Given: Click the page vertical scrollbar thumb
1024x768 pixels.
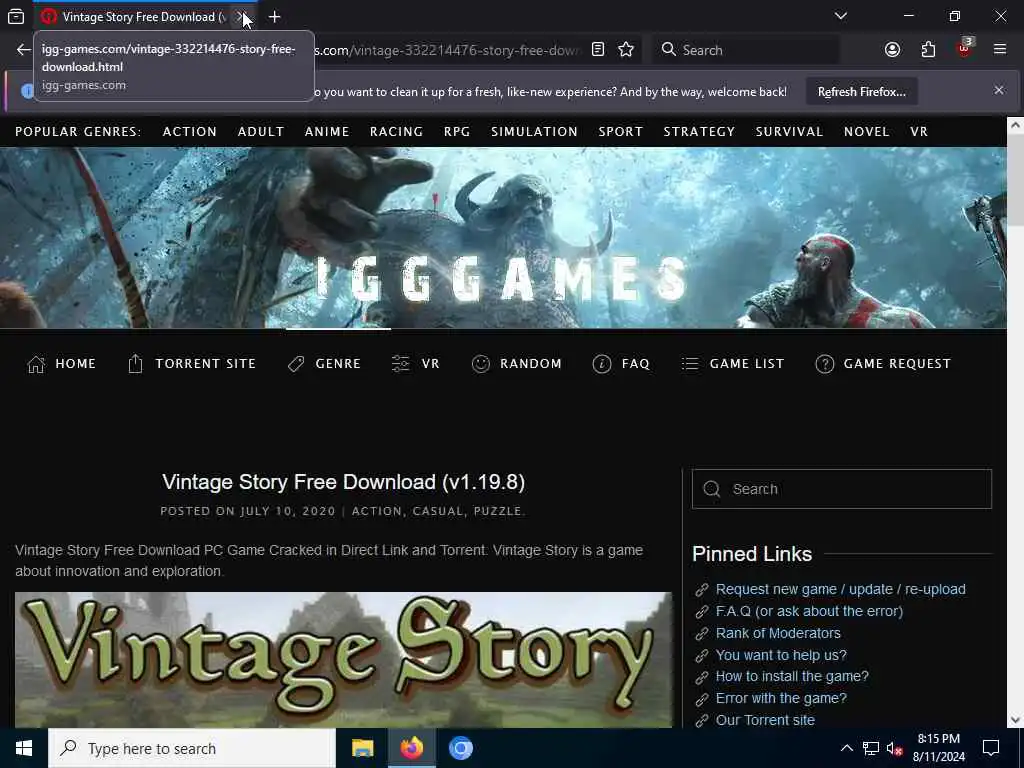Looking at the screenshot, I should tap(1016, 180).
